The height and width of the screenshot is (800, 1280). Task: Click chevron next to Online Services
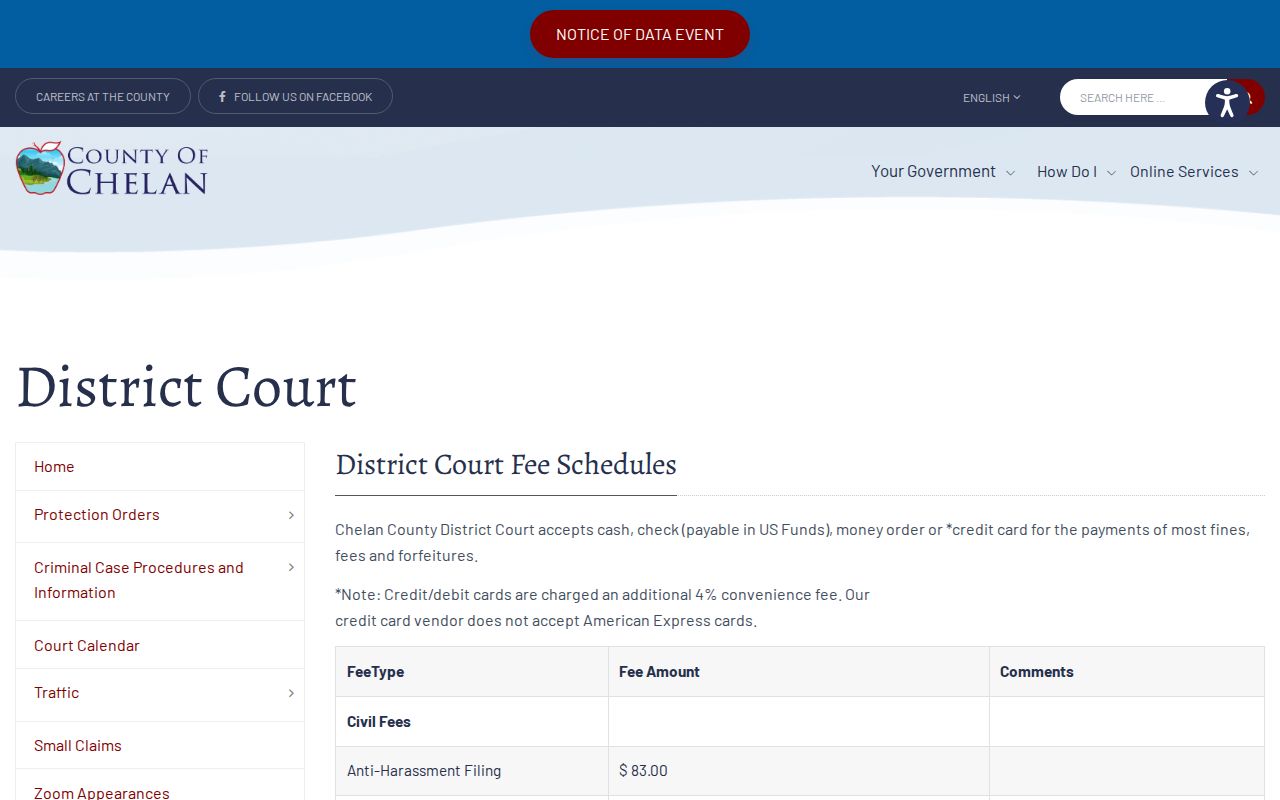click(1253, 173)
